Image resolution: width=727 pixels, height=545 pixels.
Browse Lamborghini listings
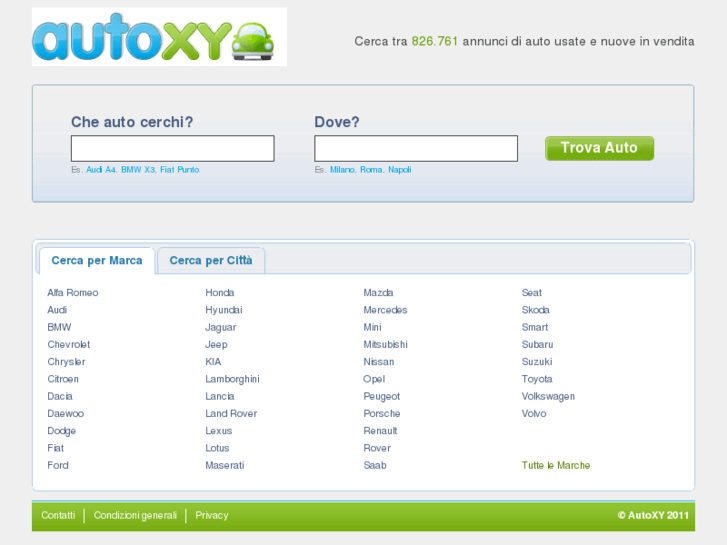[232, 379]
